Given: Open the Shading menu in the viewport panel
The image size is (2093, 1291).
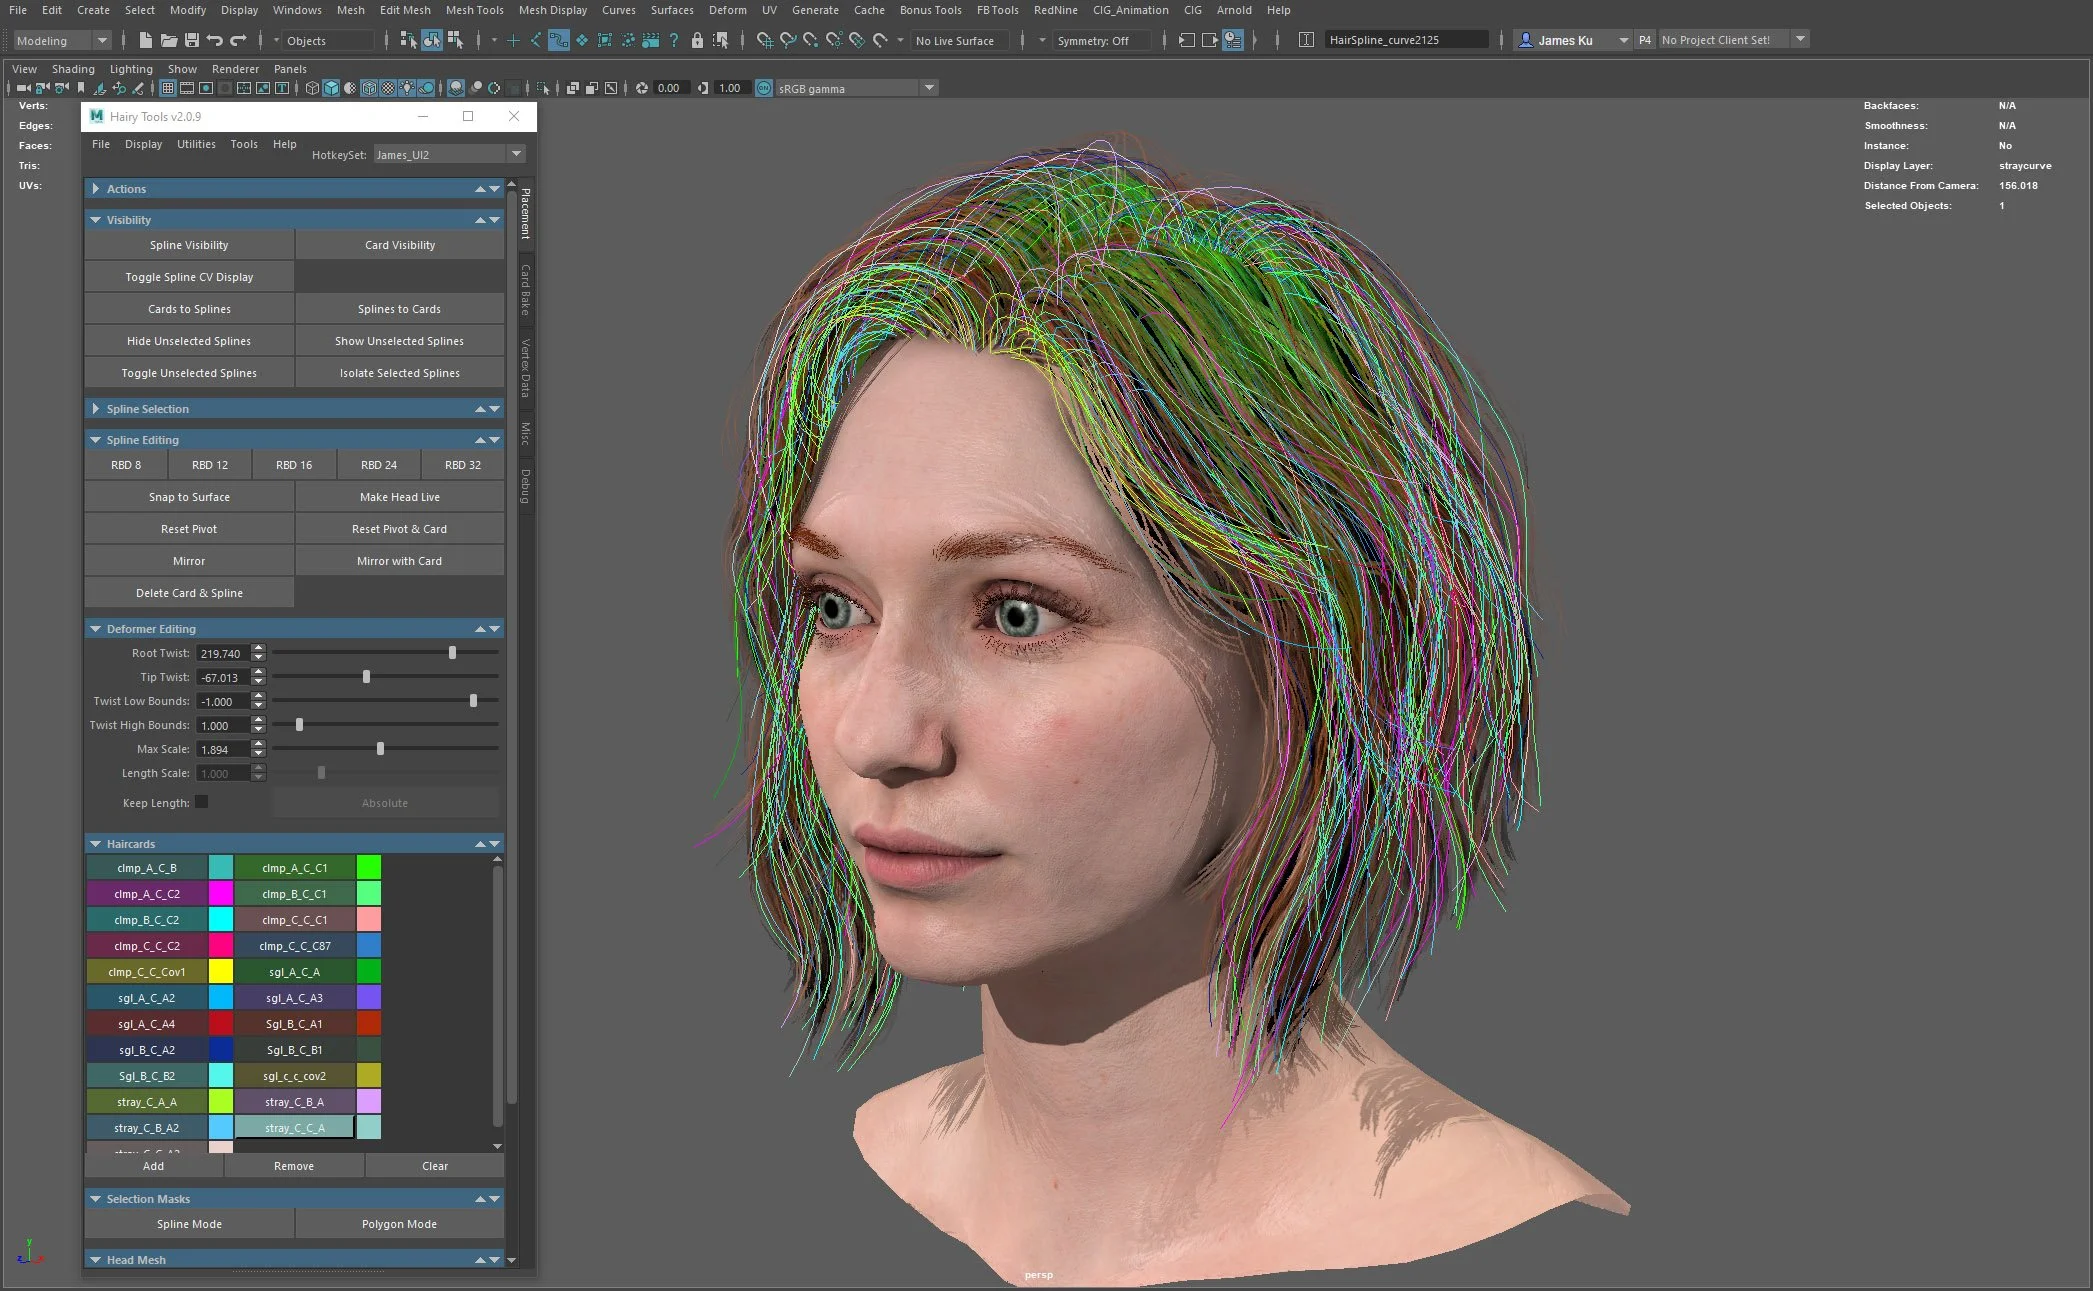Looking at the screenshot, I should coord(73,69).
